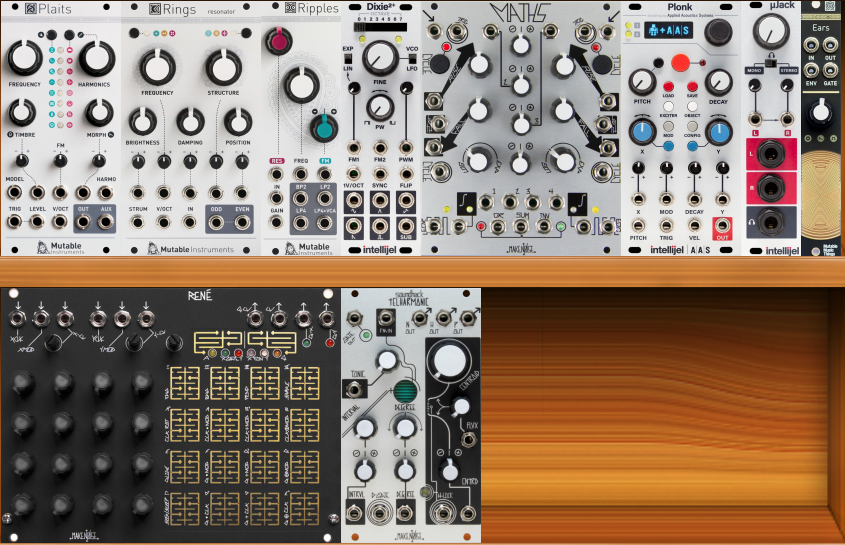Adjust the Dixie PW knob
845x545 pixels.
(380, 107)
